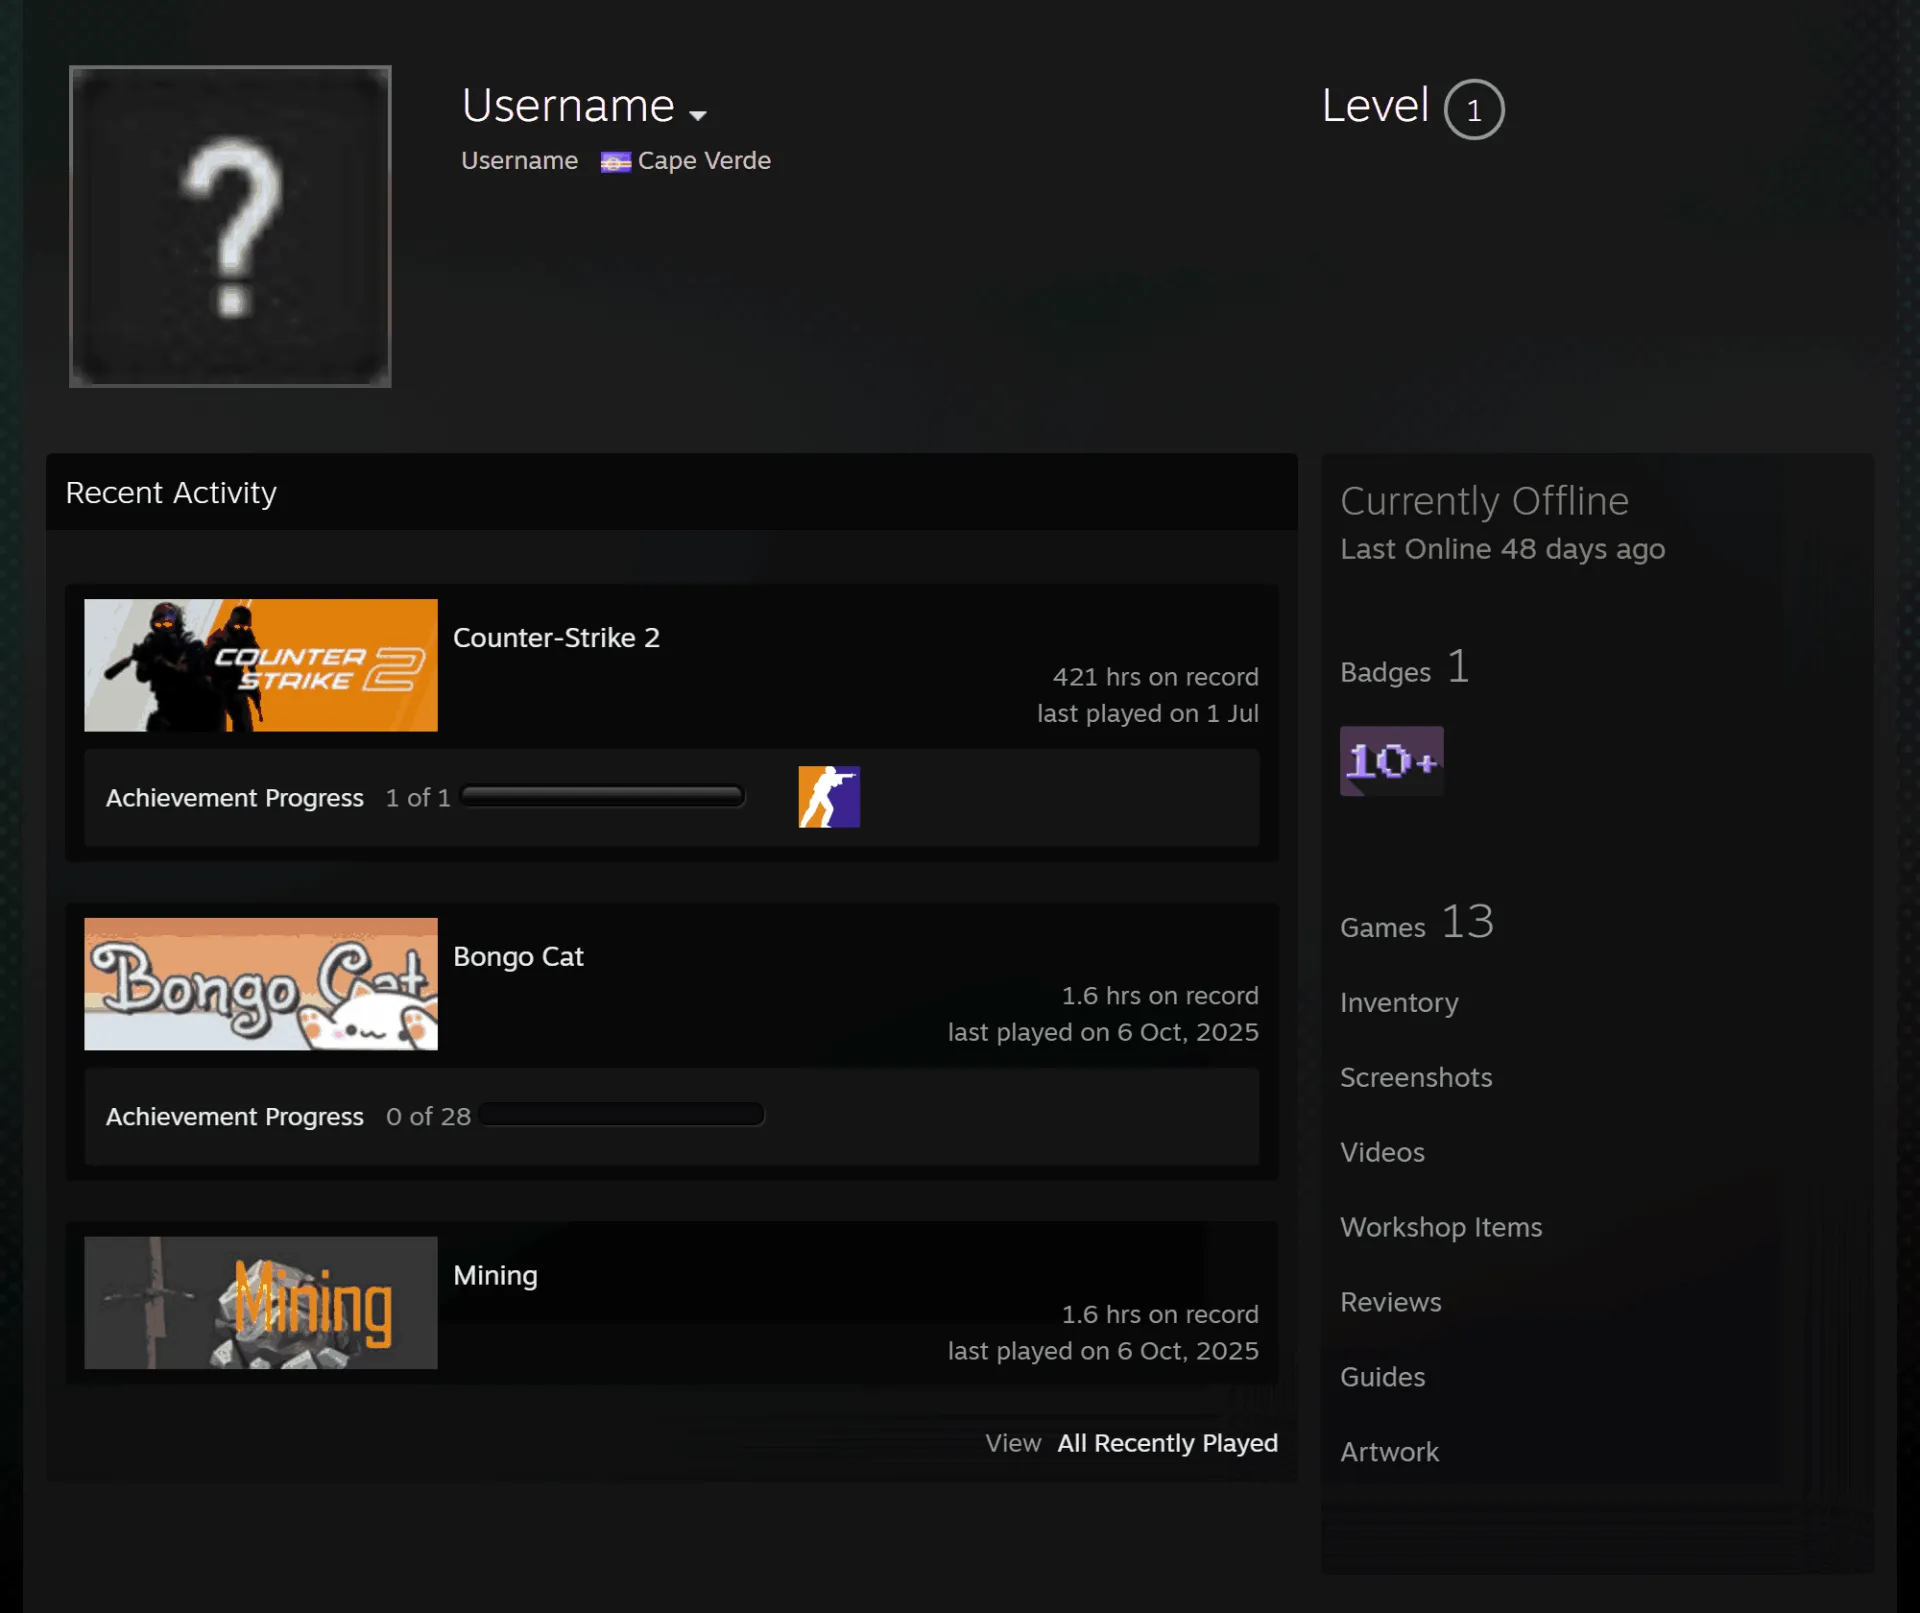Image resolution: width=1920 pixels, height=1613 pixels.
Task: Go to Workshop Items
Action: pyautogui.click(x=1441, y=1227)
